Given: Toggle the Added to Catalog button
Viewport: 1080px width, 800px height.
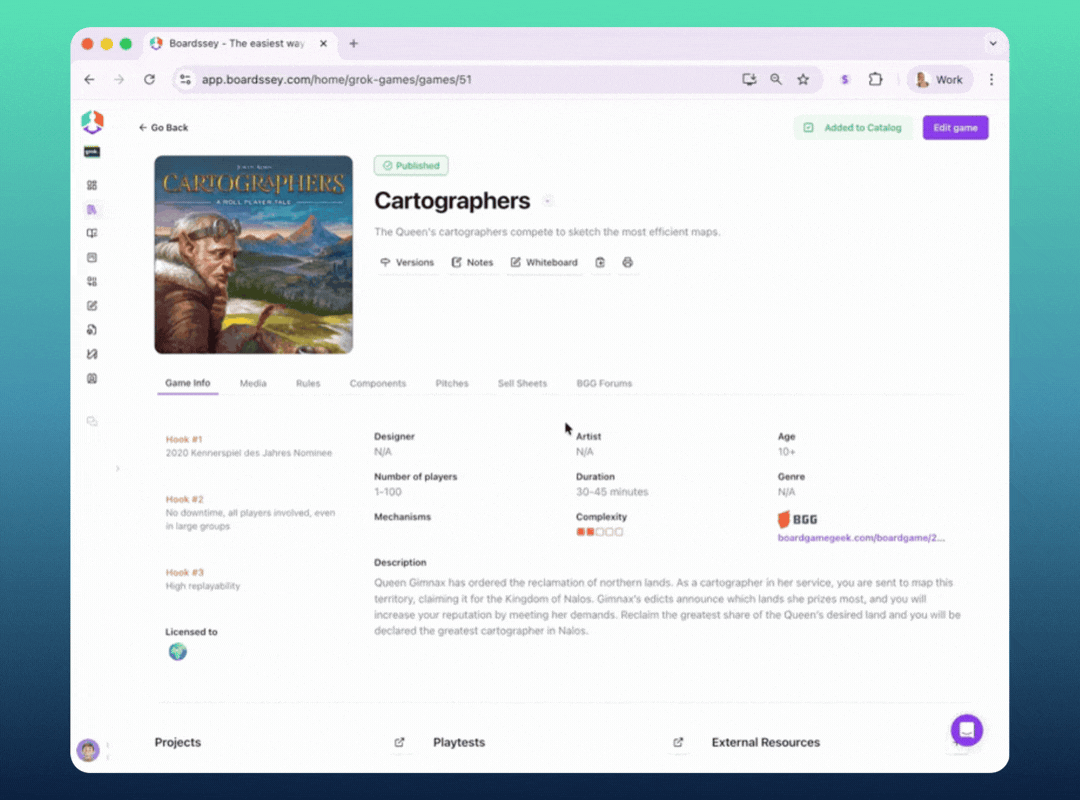Looking at the screenshot, I should pyautogui.click(x=853, y=128).
